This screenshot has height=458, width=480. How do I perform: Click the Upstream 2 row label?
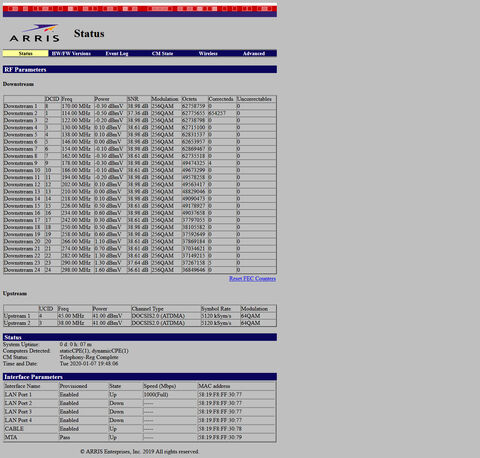coord(17,323)
